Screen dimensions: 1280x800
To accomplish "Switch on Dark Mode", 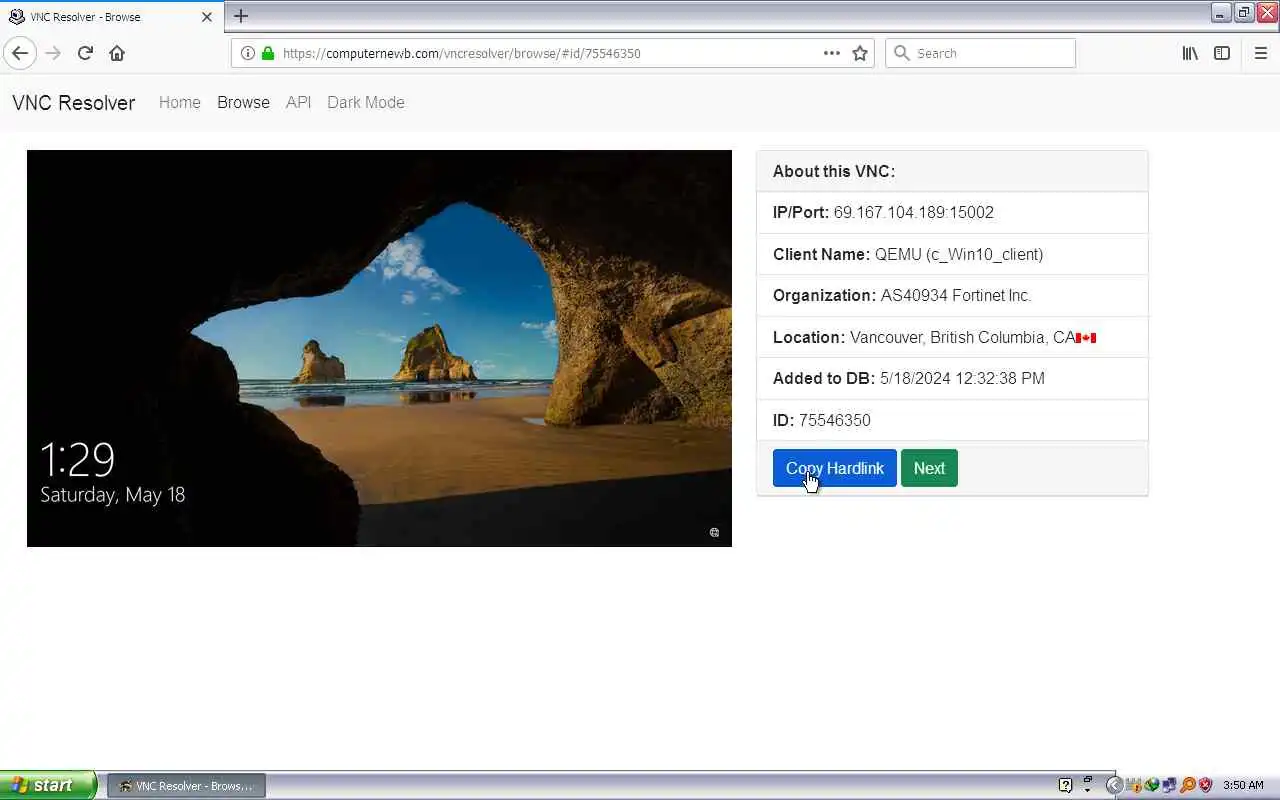I will pos(366,102).
